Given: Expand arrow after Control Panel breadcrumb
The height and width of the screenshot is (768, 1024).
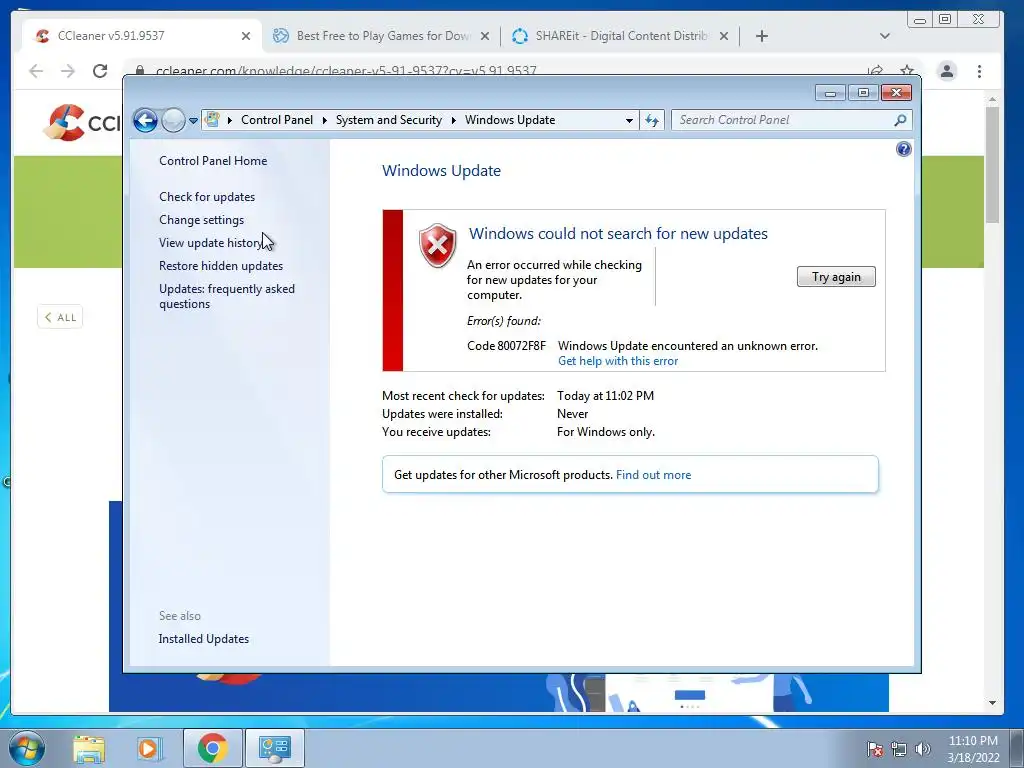Looking at the screenshot, I should (x=325, y=120).
